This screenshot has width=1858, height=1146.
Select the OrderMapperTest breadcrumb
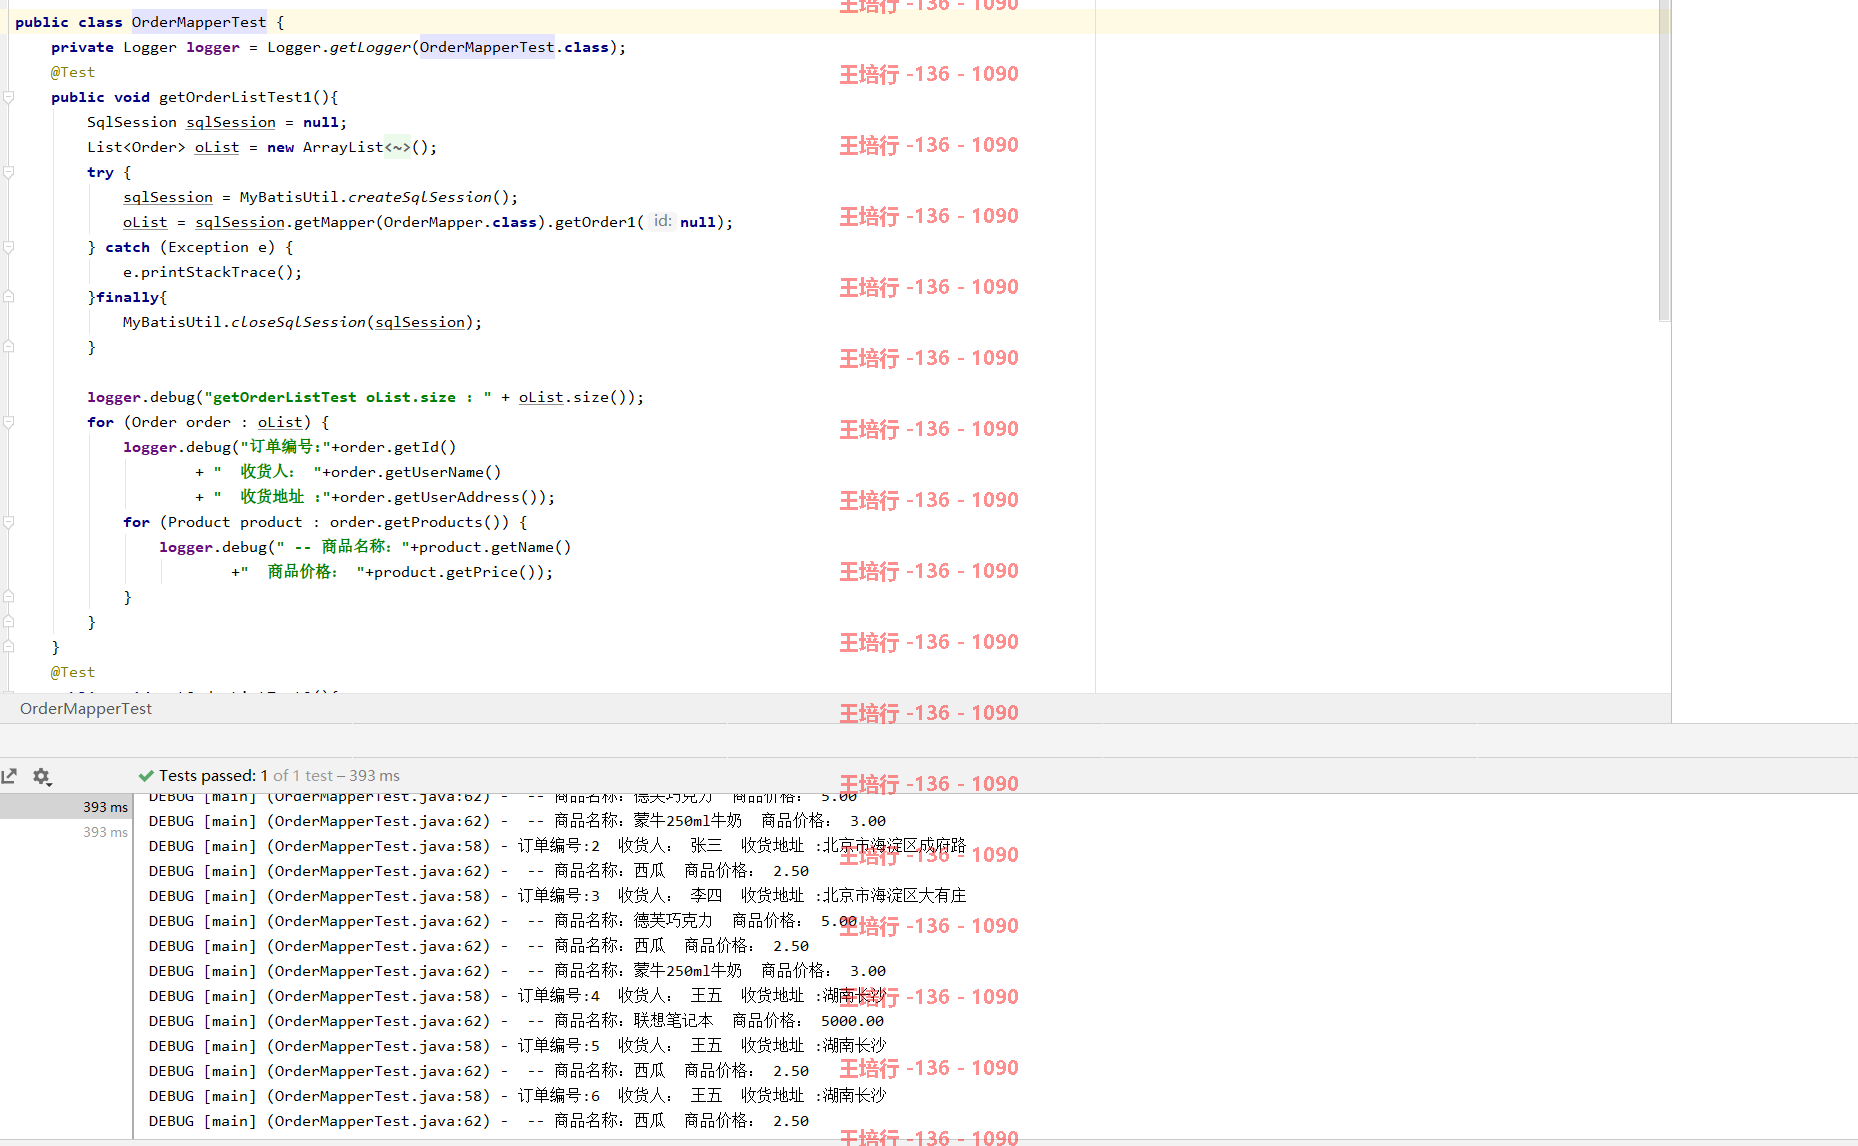[86, 708]
